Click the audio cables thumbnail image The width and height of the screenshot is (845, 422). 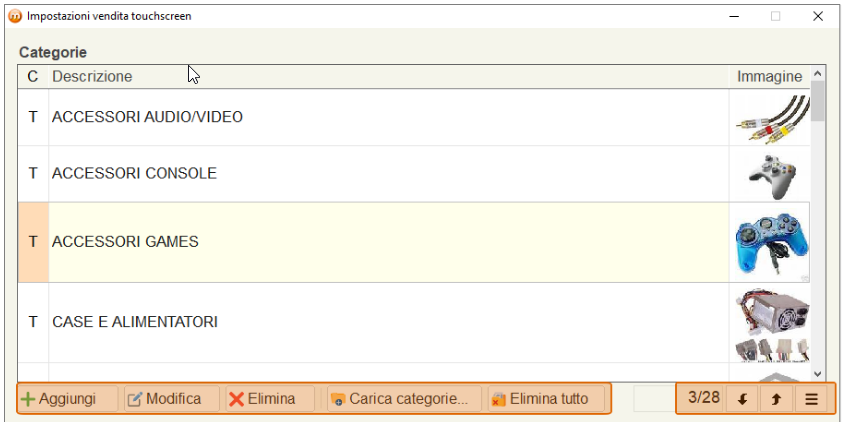[x=772, y=118]
